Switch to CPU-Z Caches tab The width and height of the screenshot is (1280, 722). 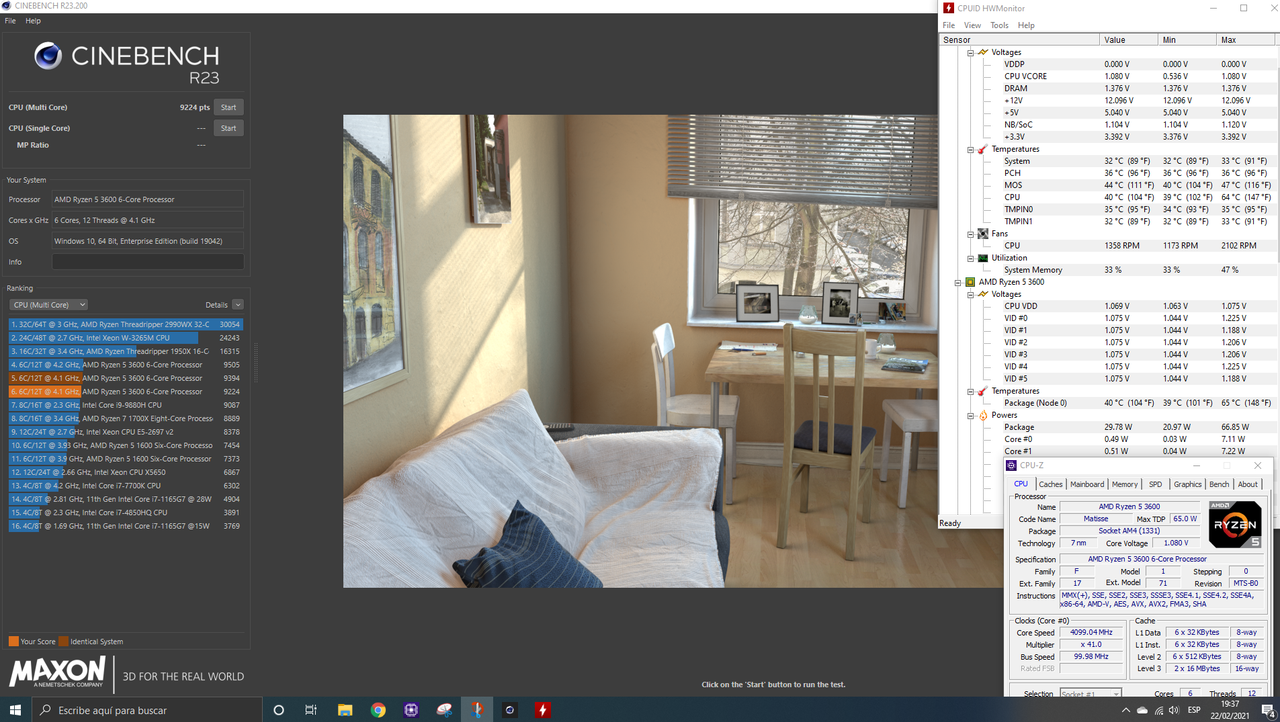(x=1050, y=484)
